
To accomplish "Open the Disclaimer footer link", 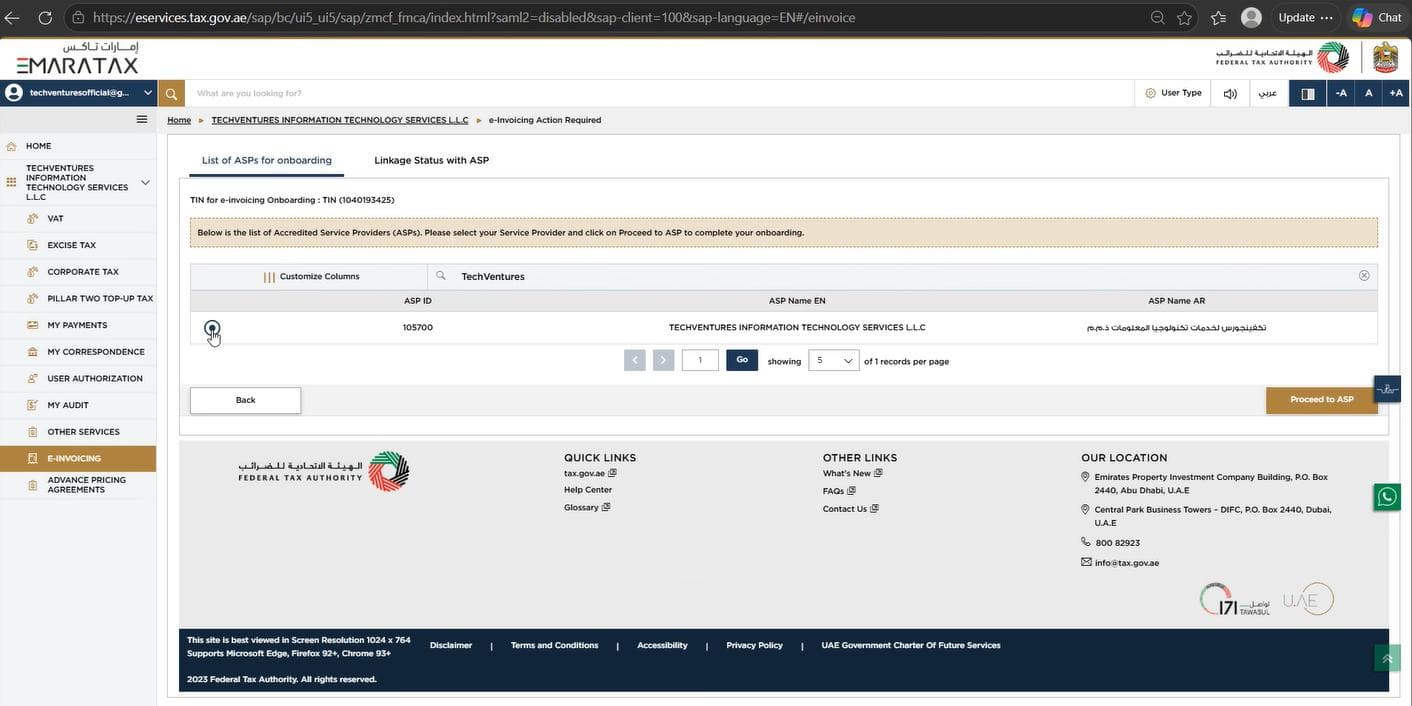I will (x=451, y=646).
